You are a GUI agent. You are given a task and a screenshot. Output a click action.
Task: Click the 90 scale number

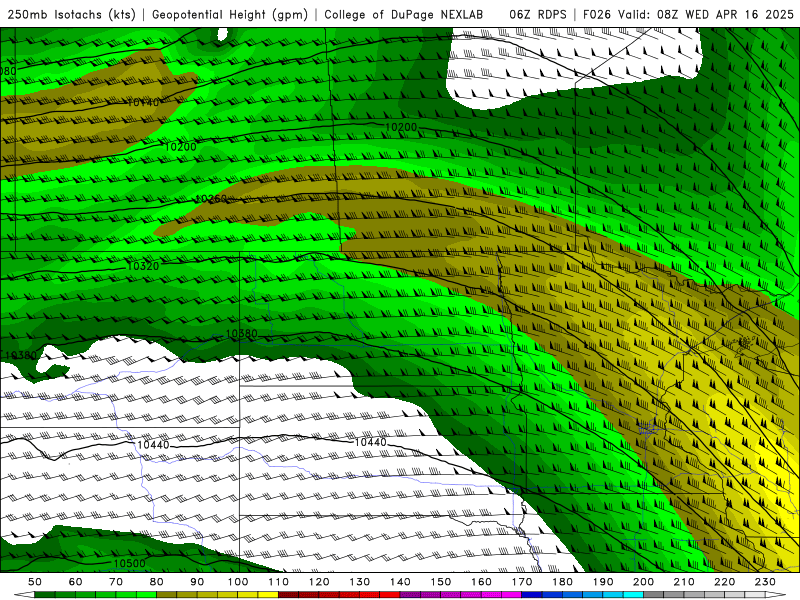(197, 582)
